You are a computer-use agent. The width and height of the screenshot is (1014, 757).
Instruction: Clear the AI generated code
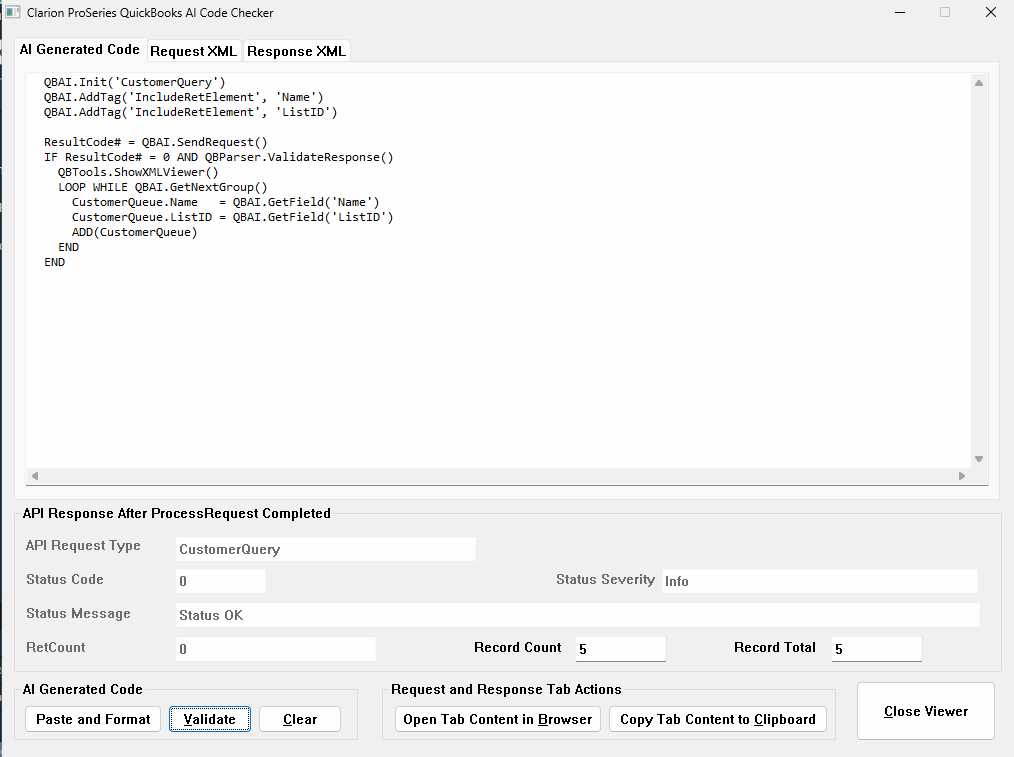(299, 719)
